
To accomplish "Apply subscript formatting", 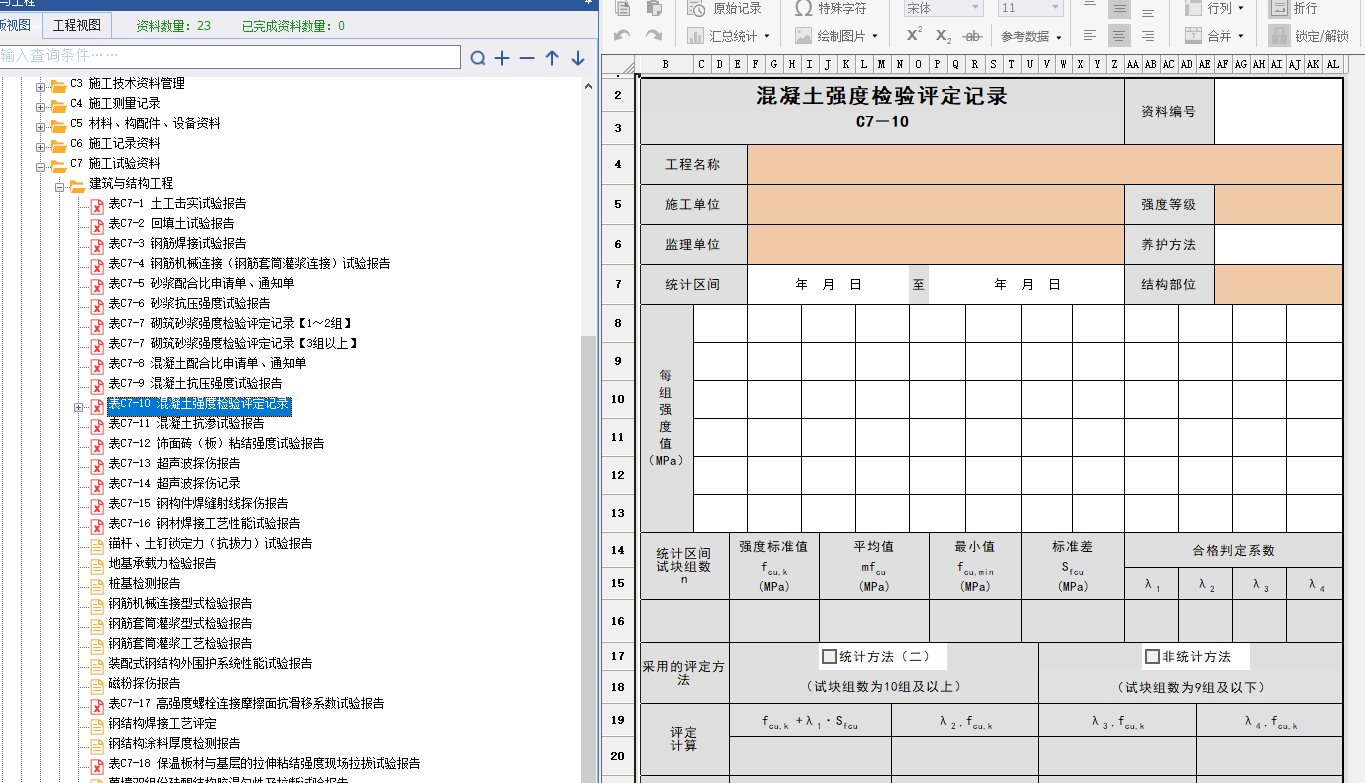I will click(x=943, y=36).
